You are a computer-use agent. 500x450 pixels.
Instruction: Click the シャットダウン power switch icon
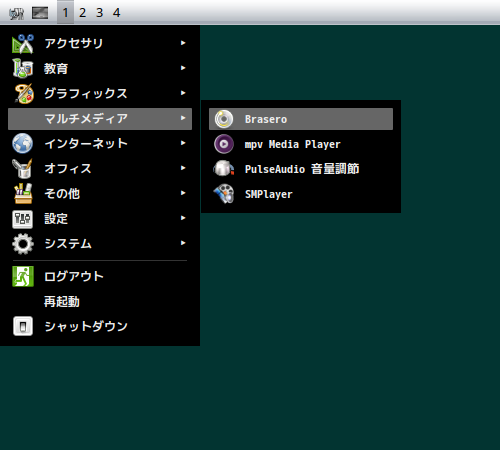23,326
